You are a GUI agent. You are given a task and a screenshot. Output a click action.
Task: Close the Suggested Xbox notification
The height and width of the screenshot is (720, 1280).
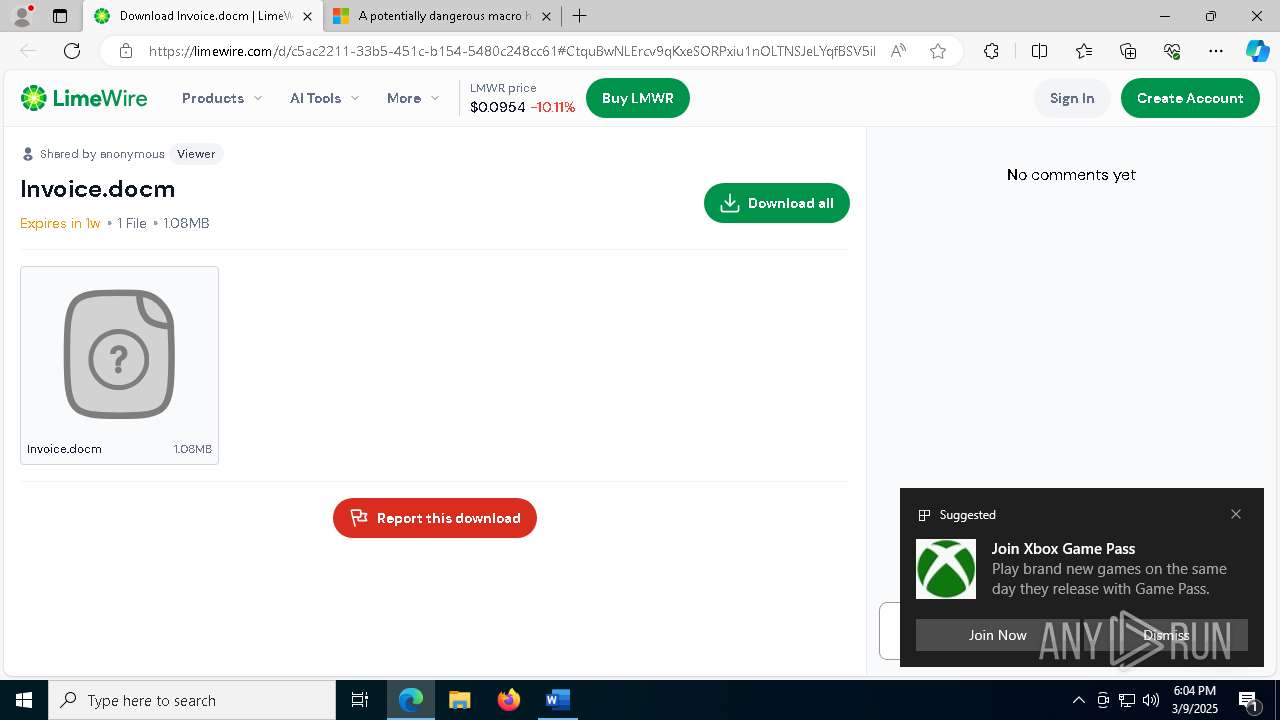coord(1236,514)
